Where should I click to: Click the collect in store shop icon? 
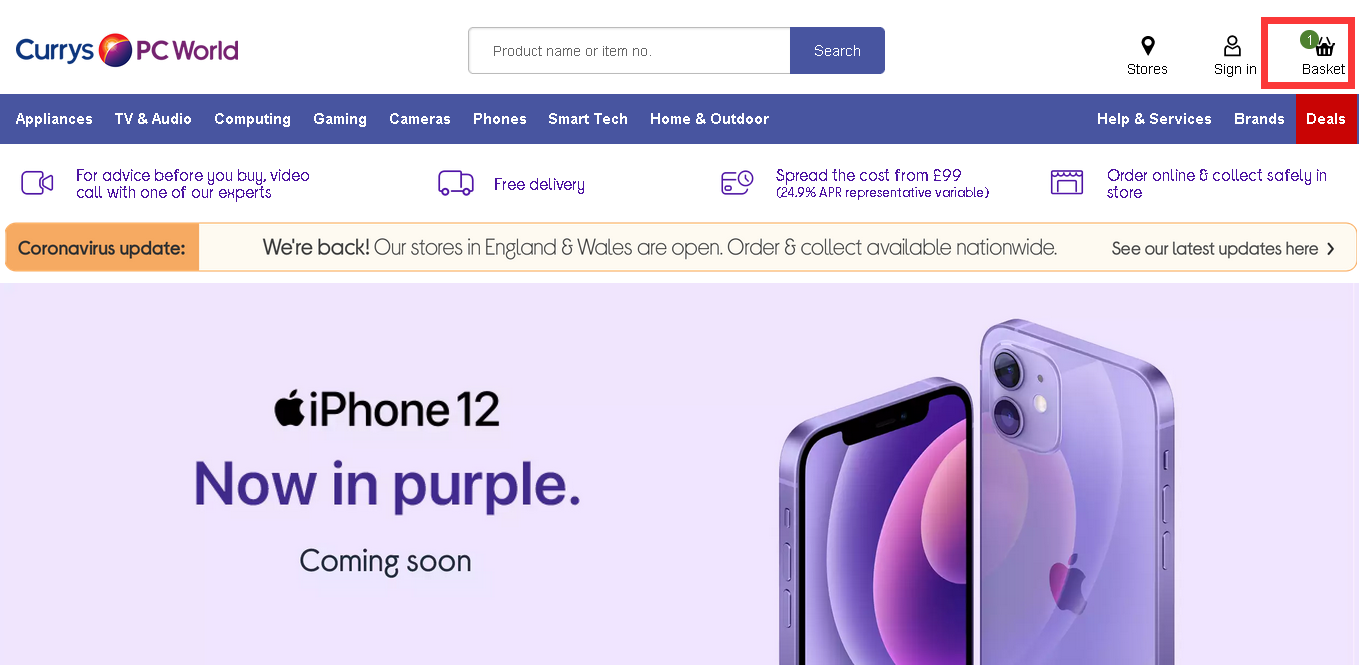1067,182
